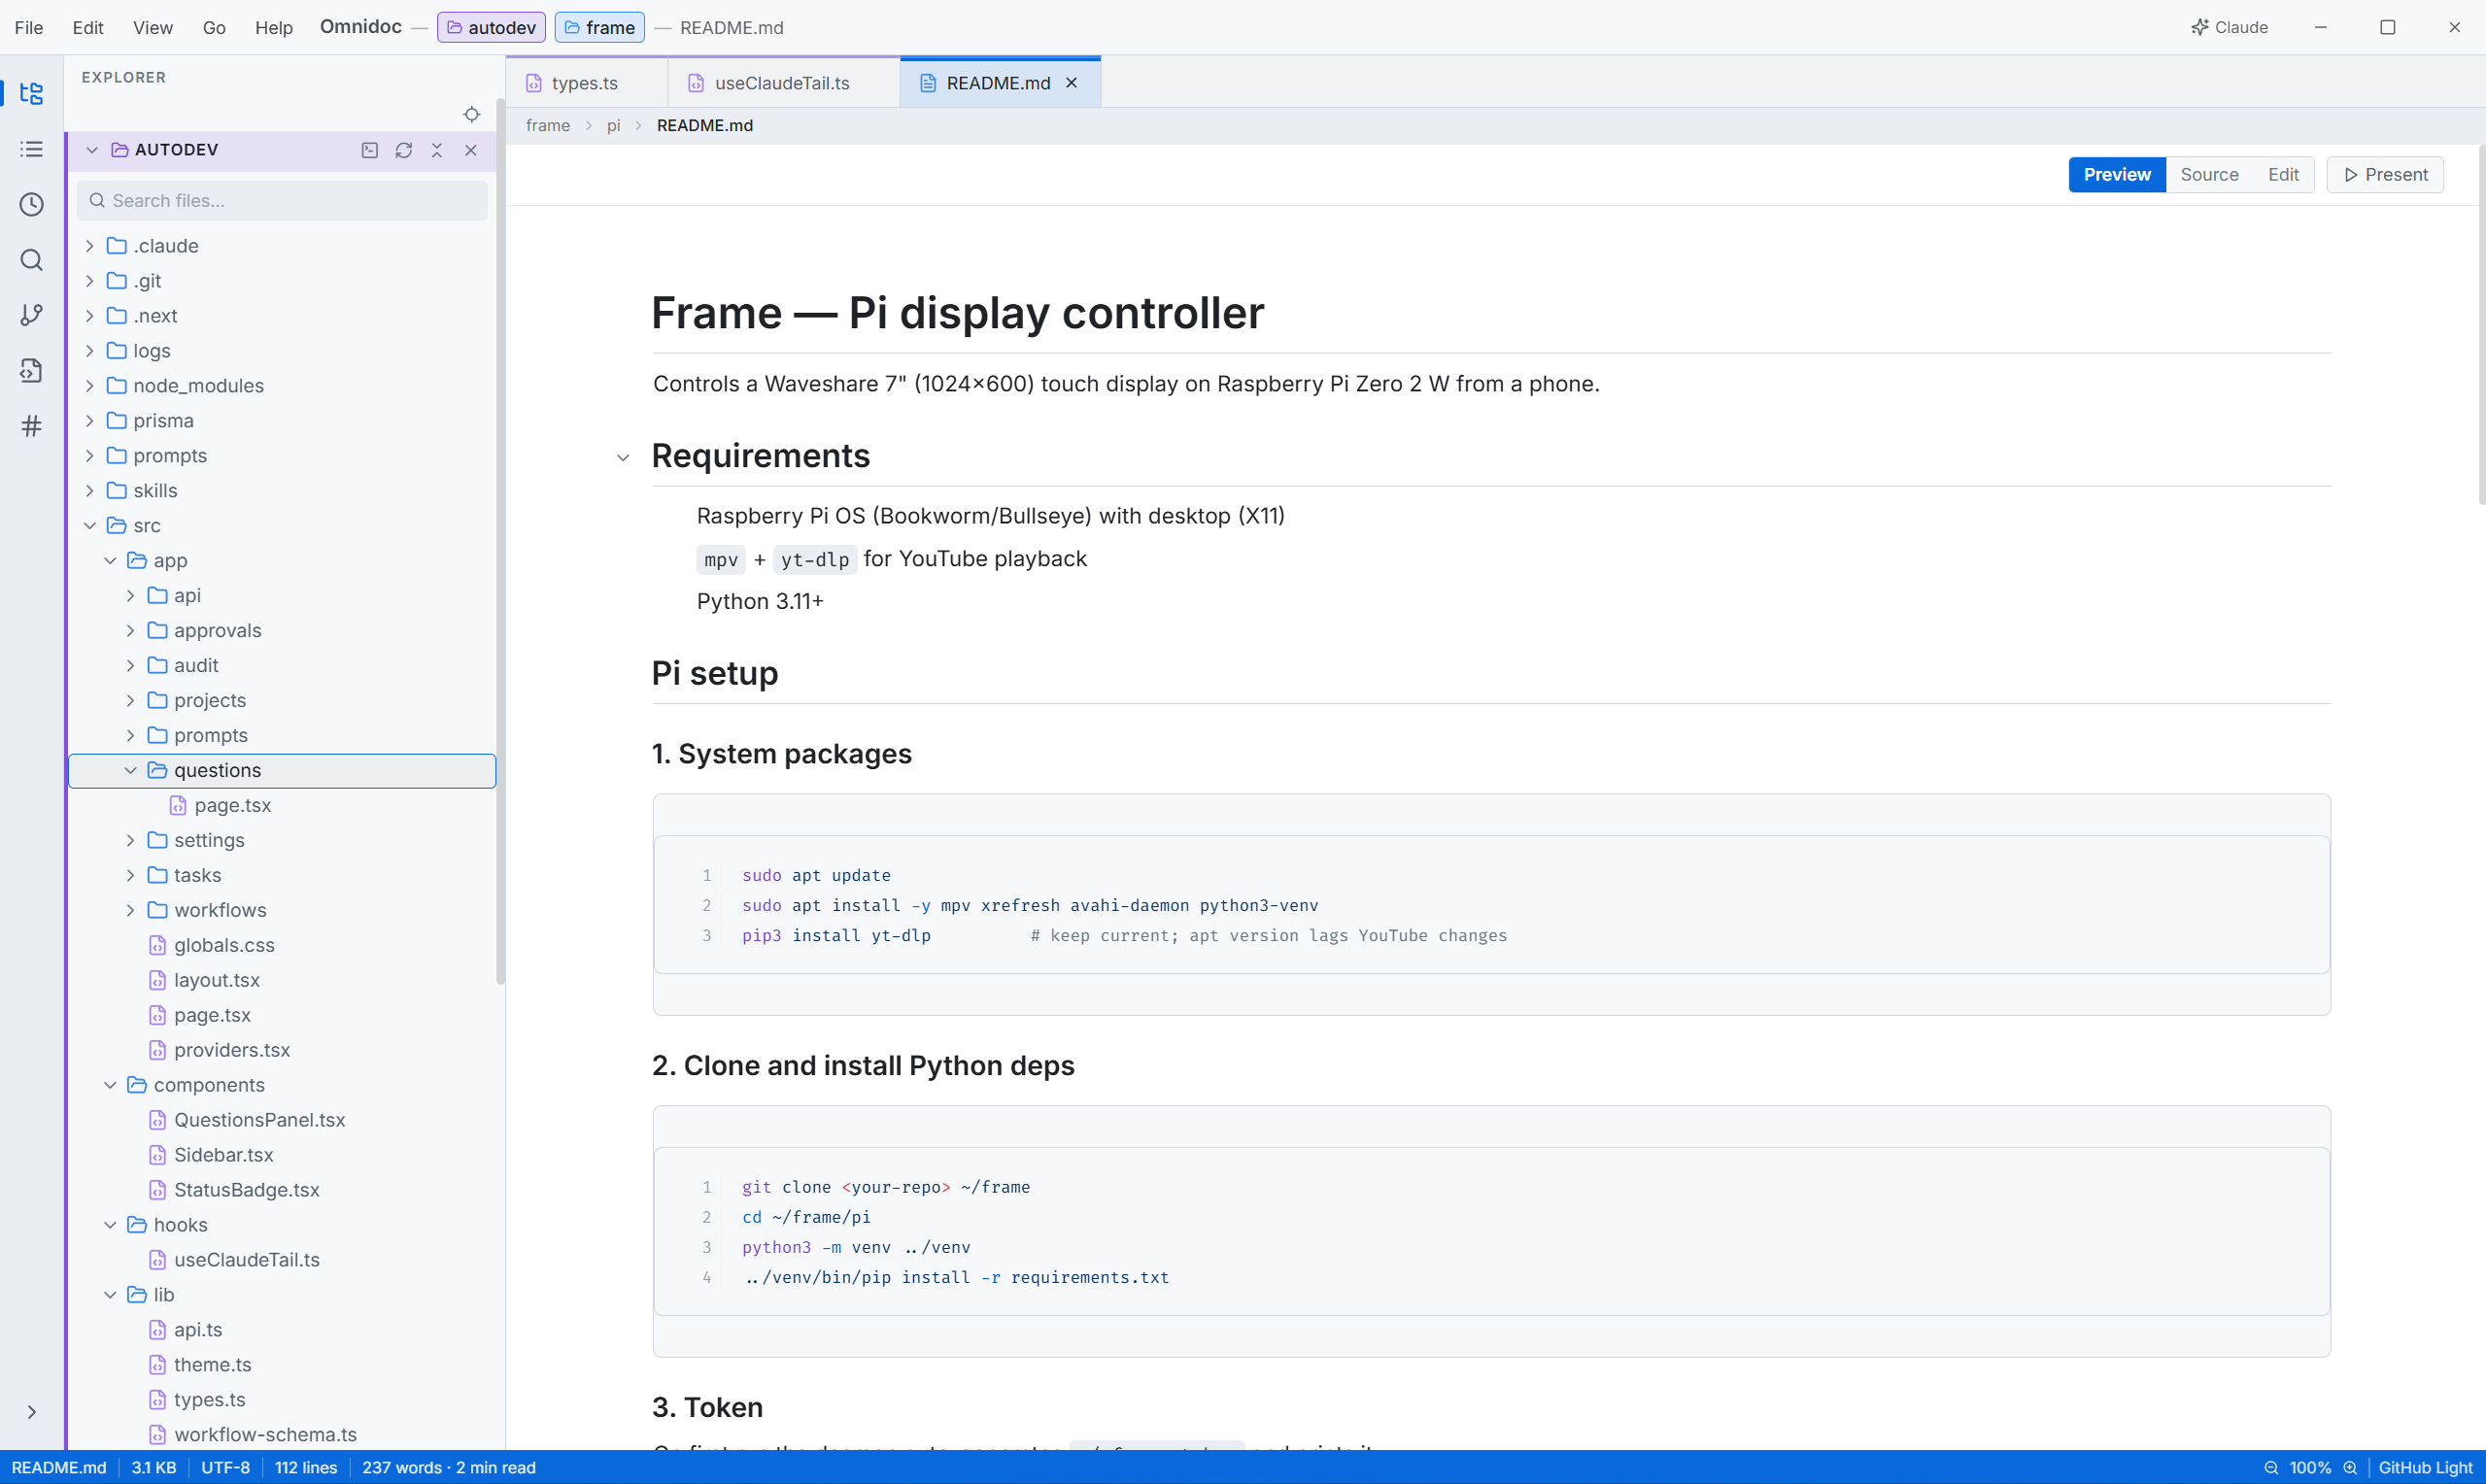Switch to Preview mode
Image resolution: width=2486 pixels, height=1484 pixels.
click(x=2117, y=174)
